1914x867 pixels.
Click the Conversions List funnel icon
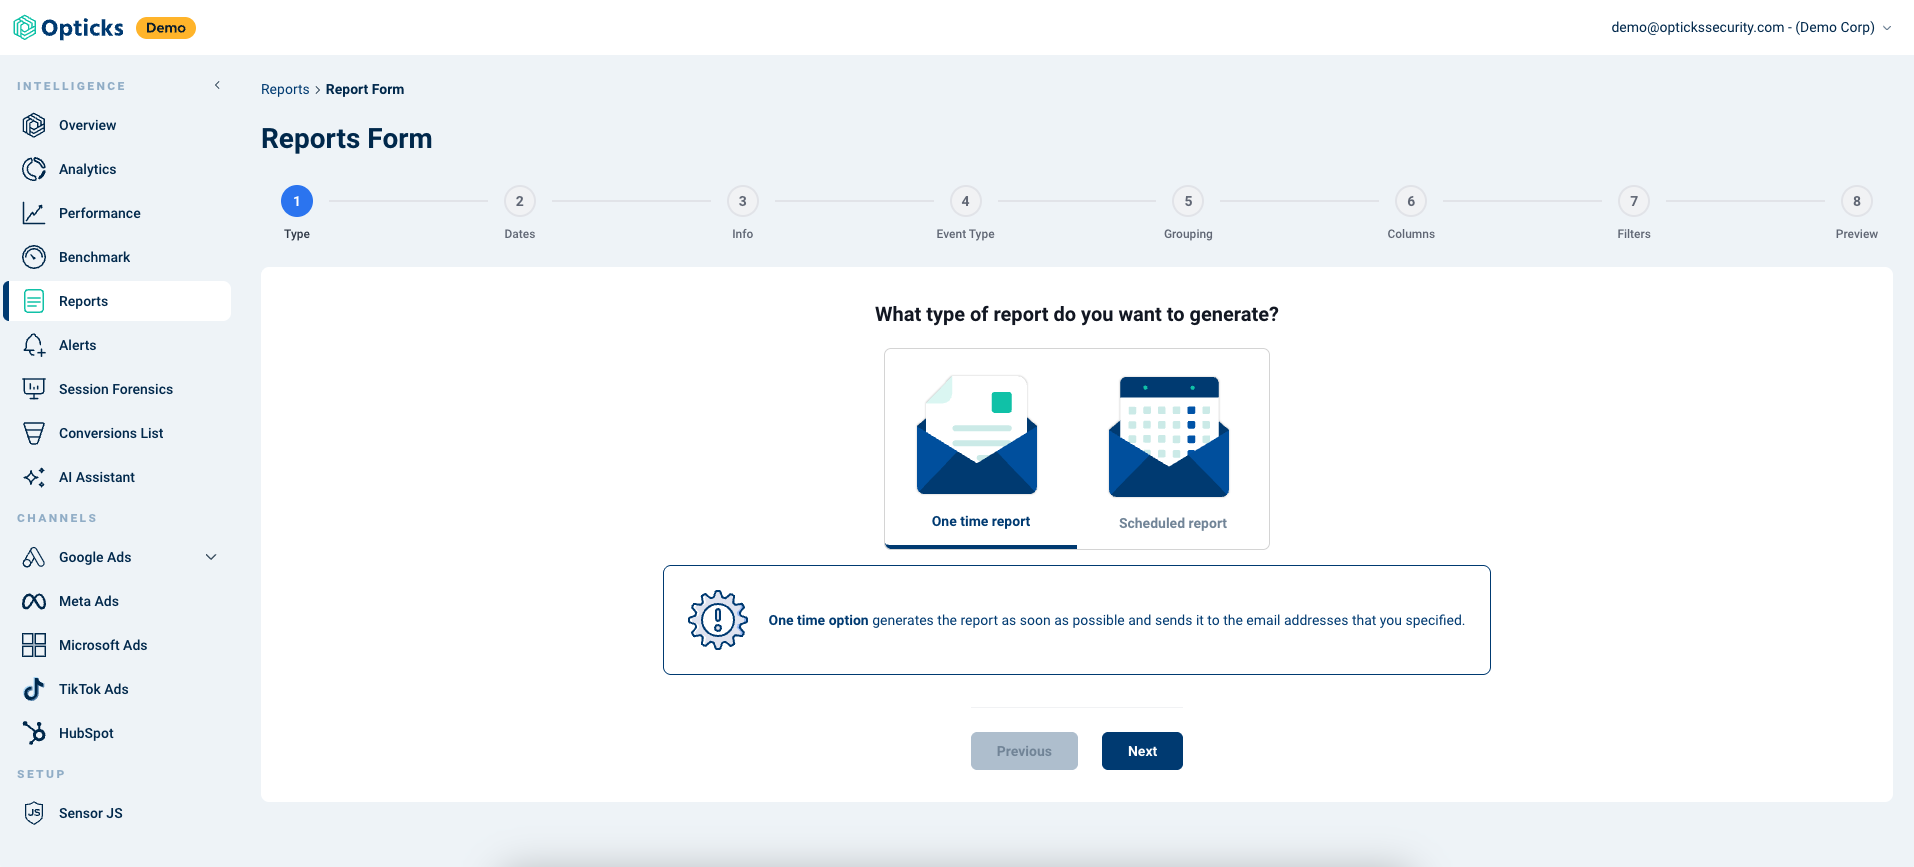point(34,433)
